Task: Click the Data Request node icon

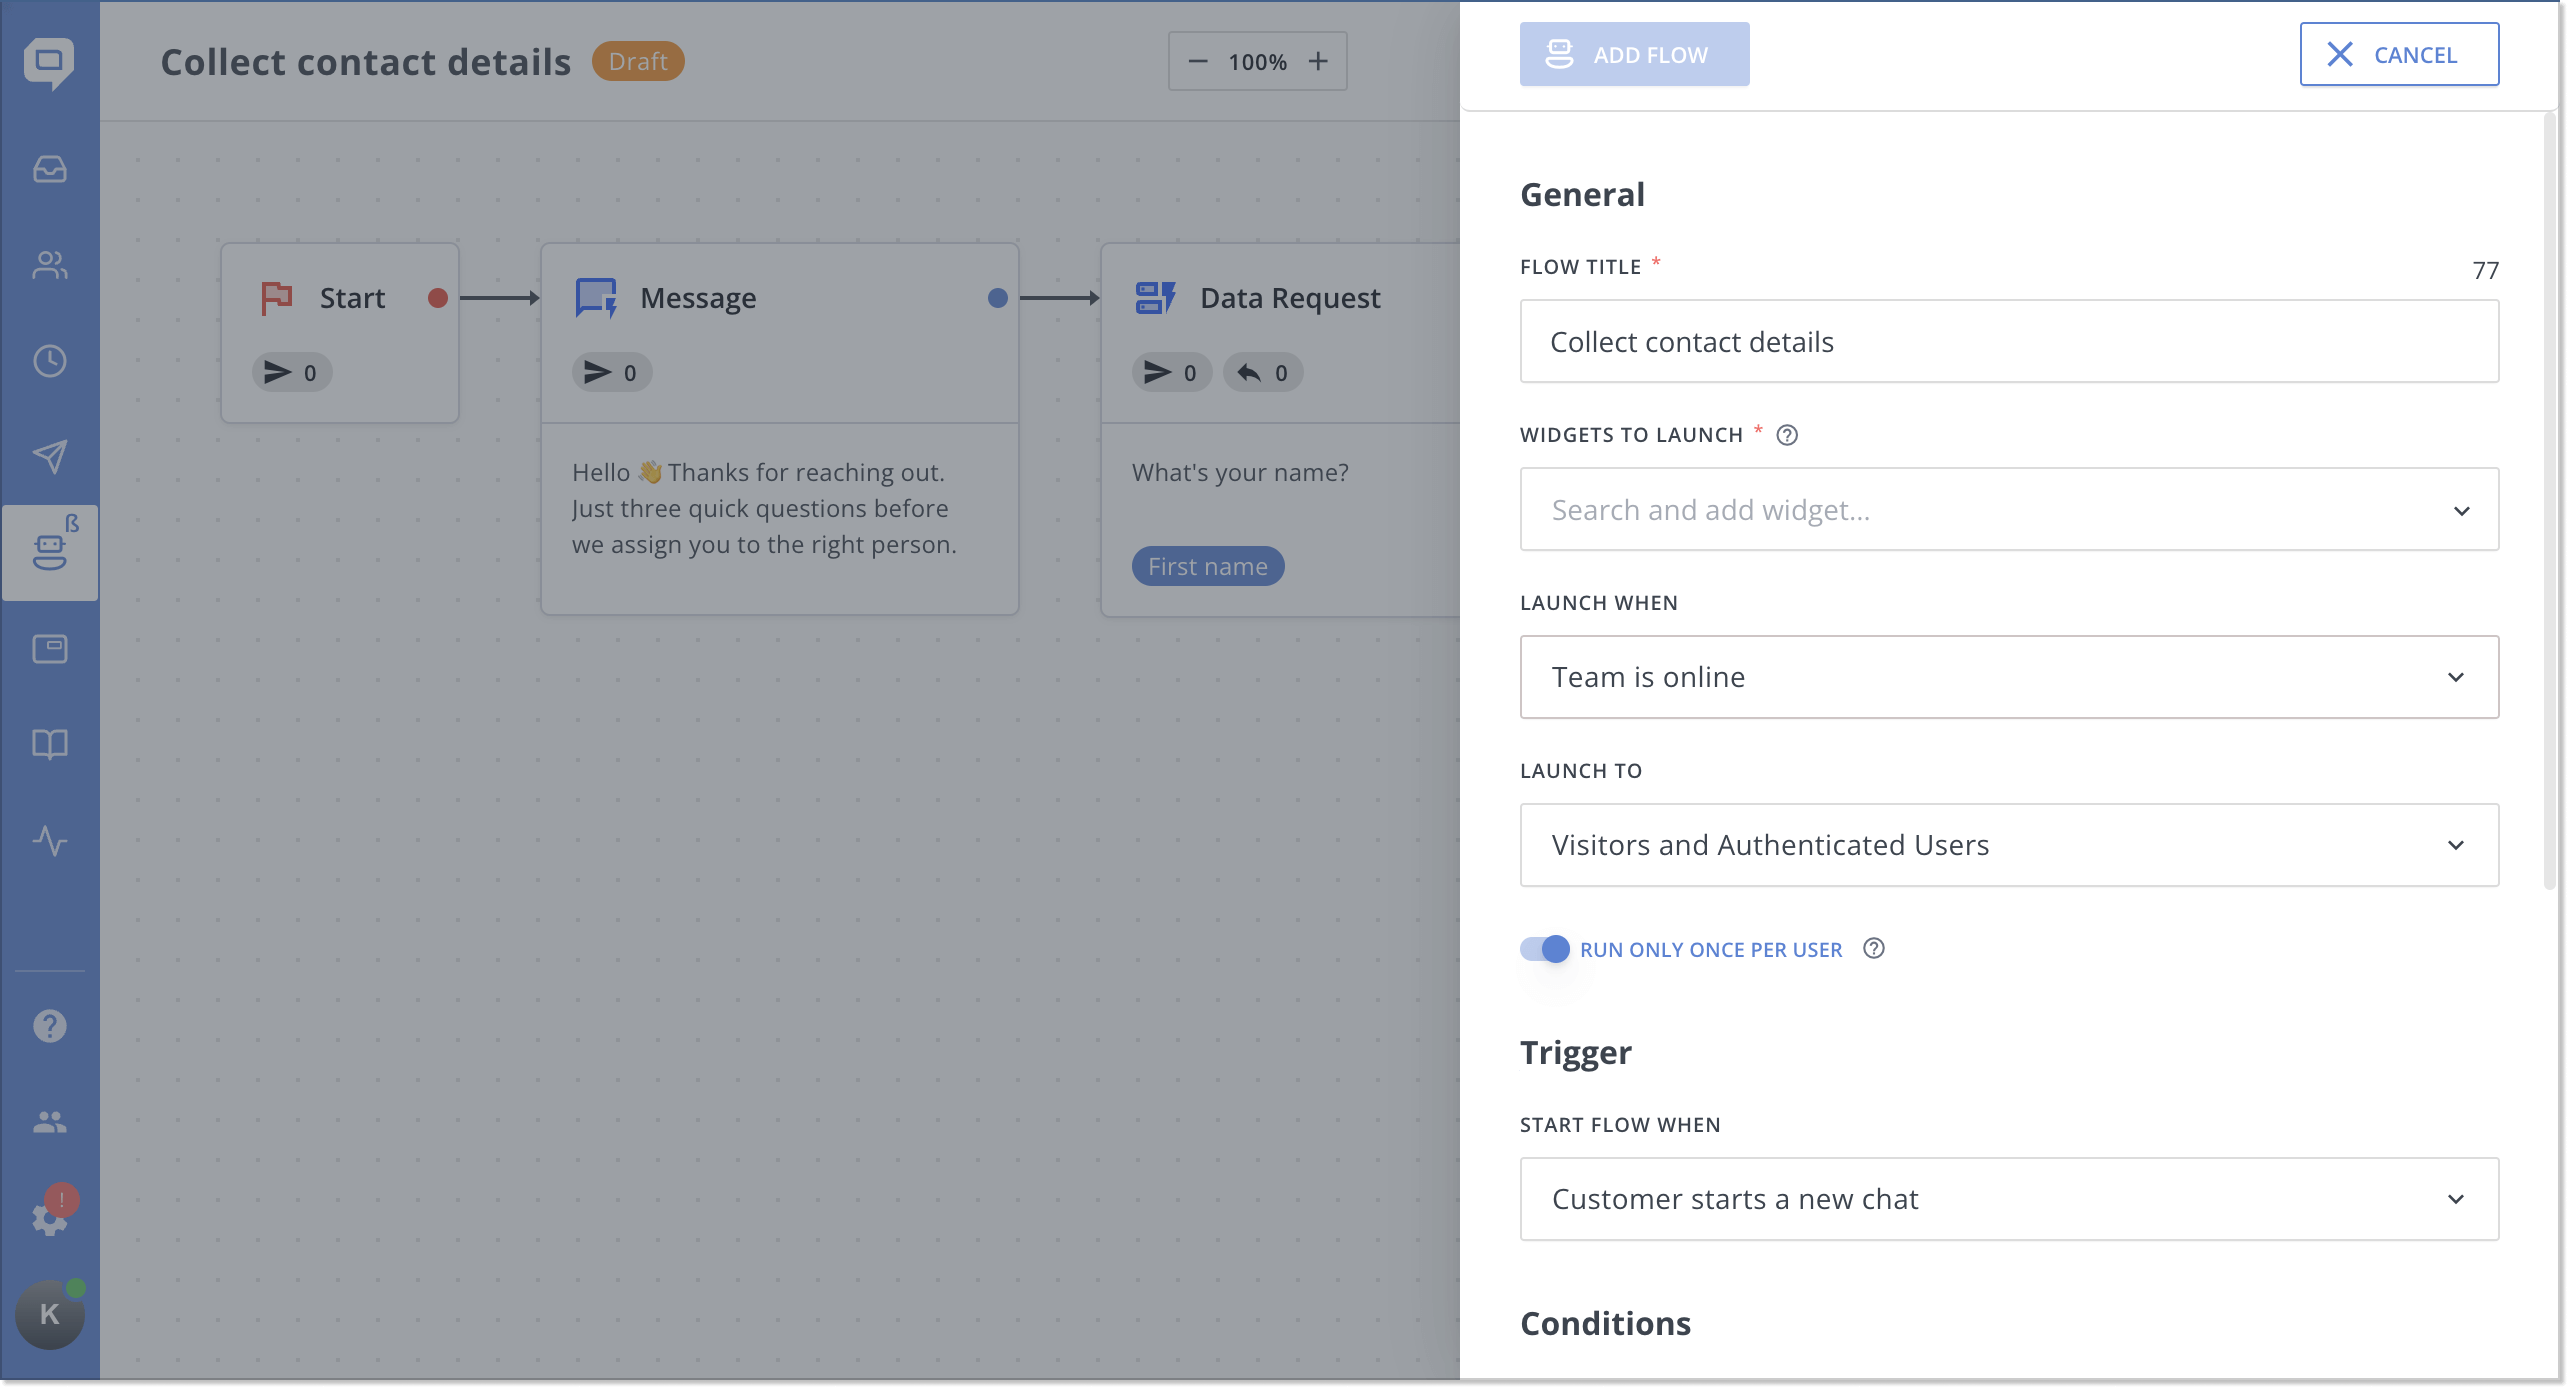Action: pos(1155,296)
